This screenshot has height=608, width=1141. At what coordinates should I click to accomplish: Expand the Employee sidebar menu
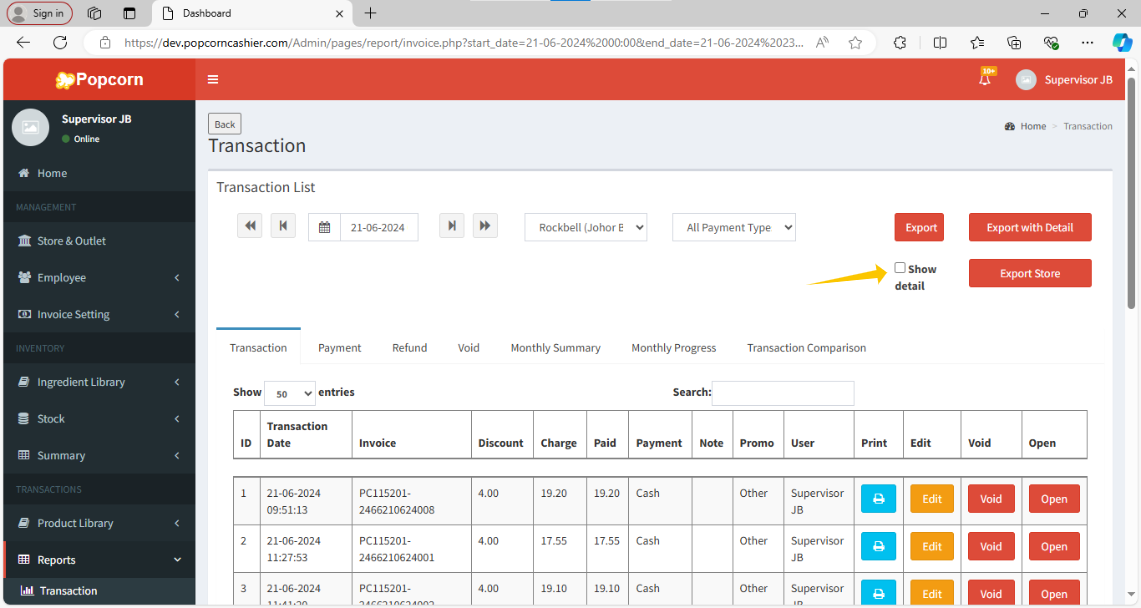(x=99, y=278)
